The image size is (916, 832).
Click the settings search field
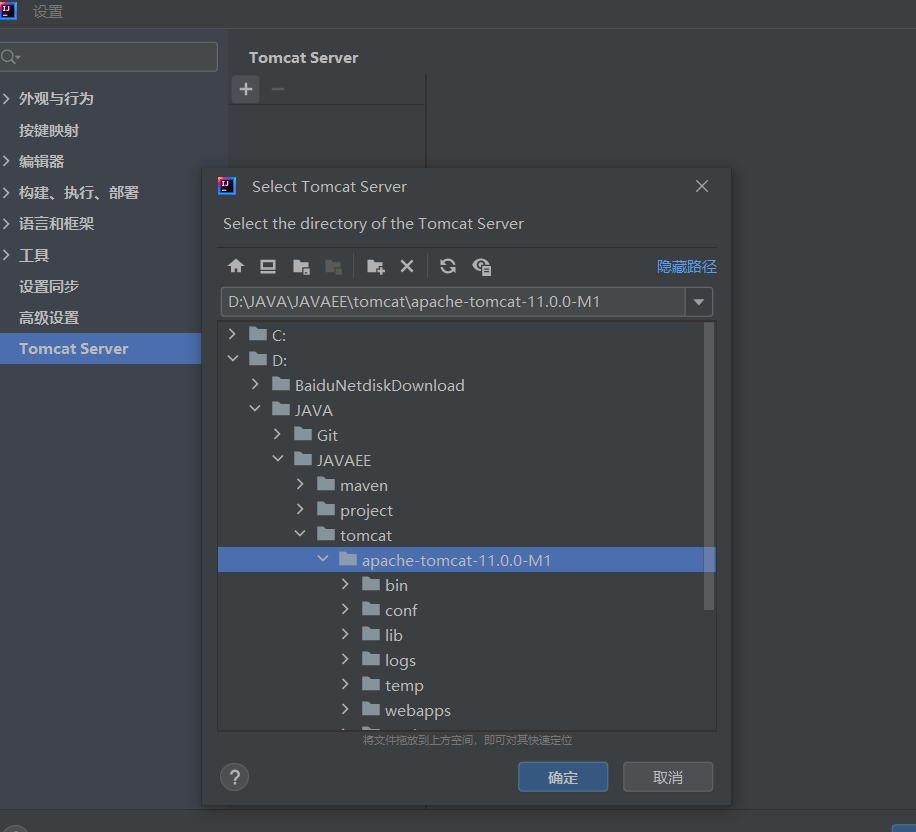109,57
